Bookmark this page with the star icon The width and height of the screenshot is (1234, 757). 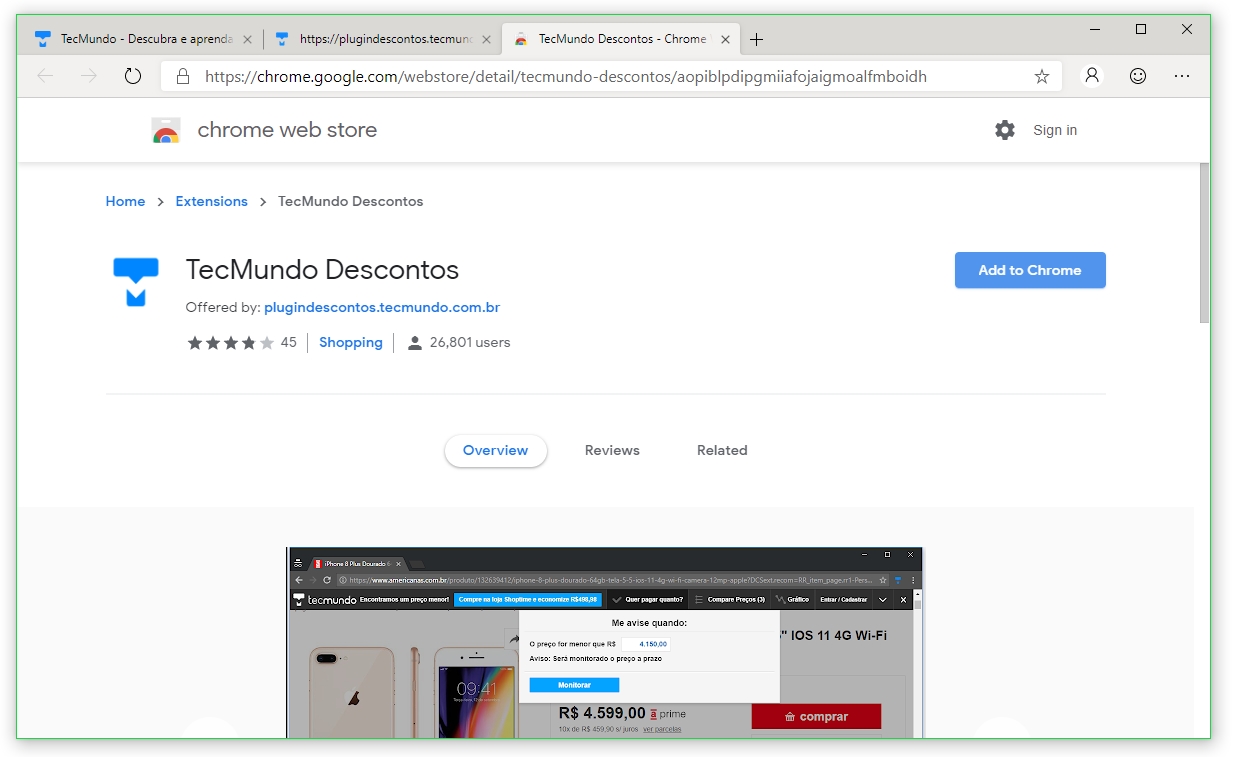[1042, 76]
